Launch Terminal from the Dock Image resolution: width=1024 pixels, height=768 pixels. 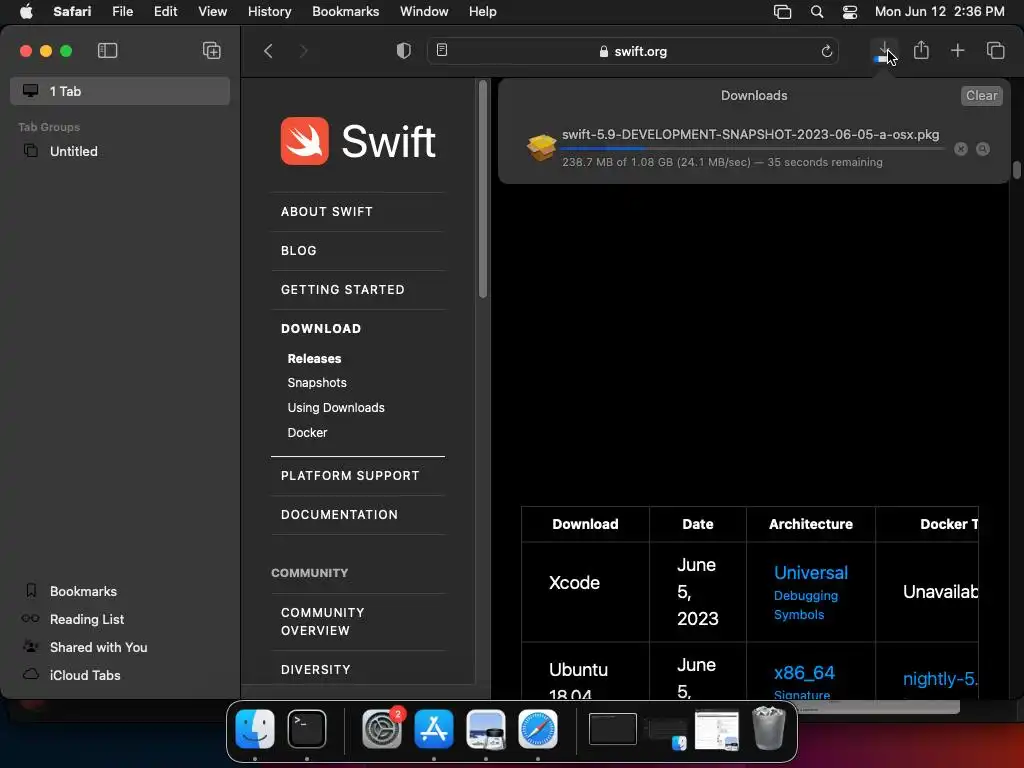[306, 729]
